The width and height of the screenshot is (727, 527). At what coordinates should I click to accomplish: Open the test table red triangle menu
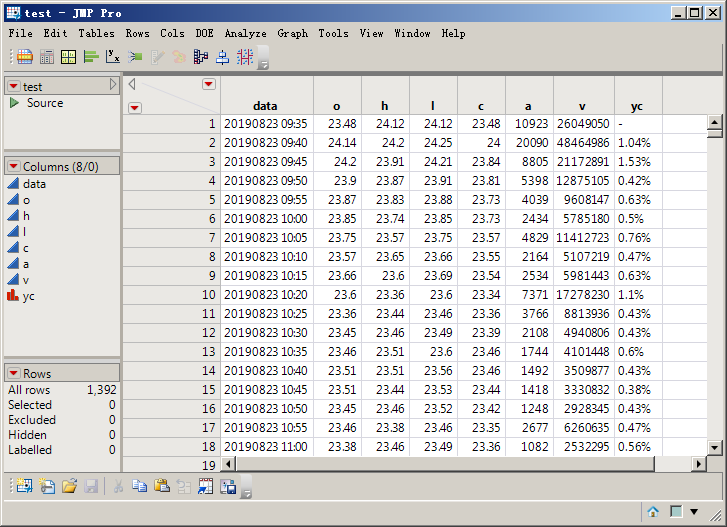pyautogui.click(x=13, y=86)
